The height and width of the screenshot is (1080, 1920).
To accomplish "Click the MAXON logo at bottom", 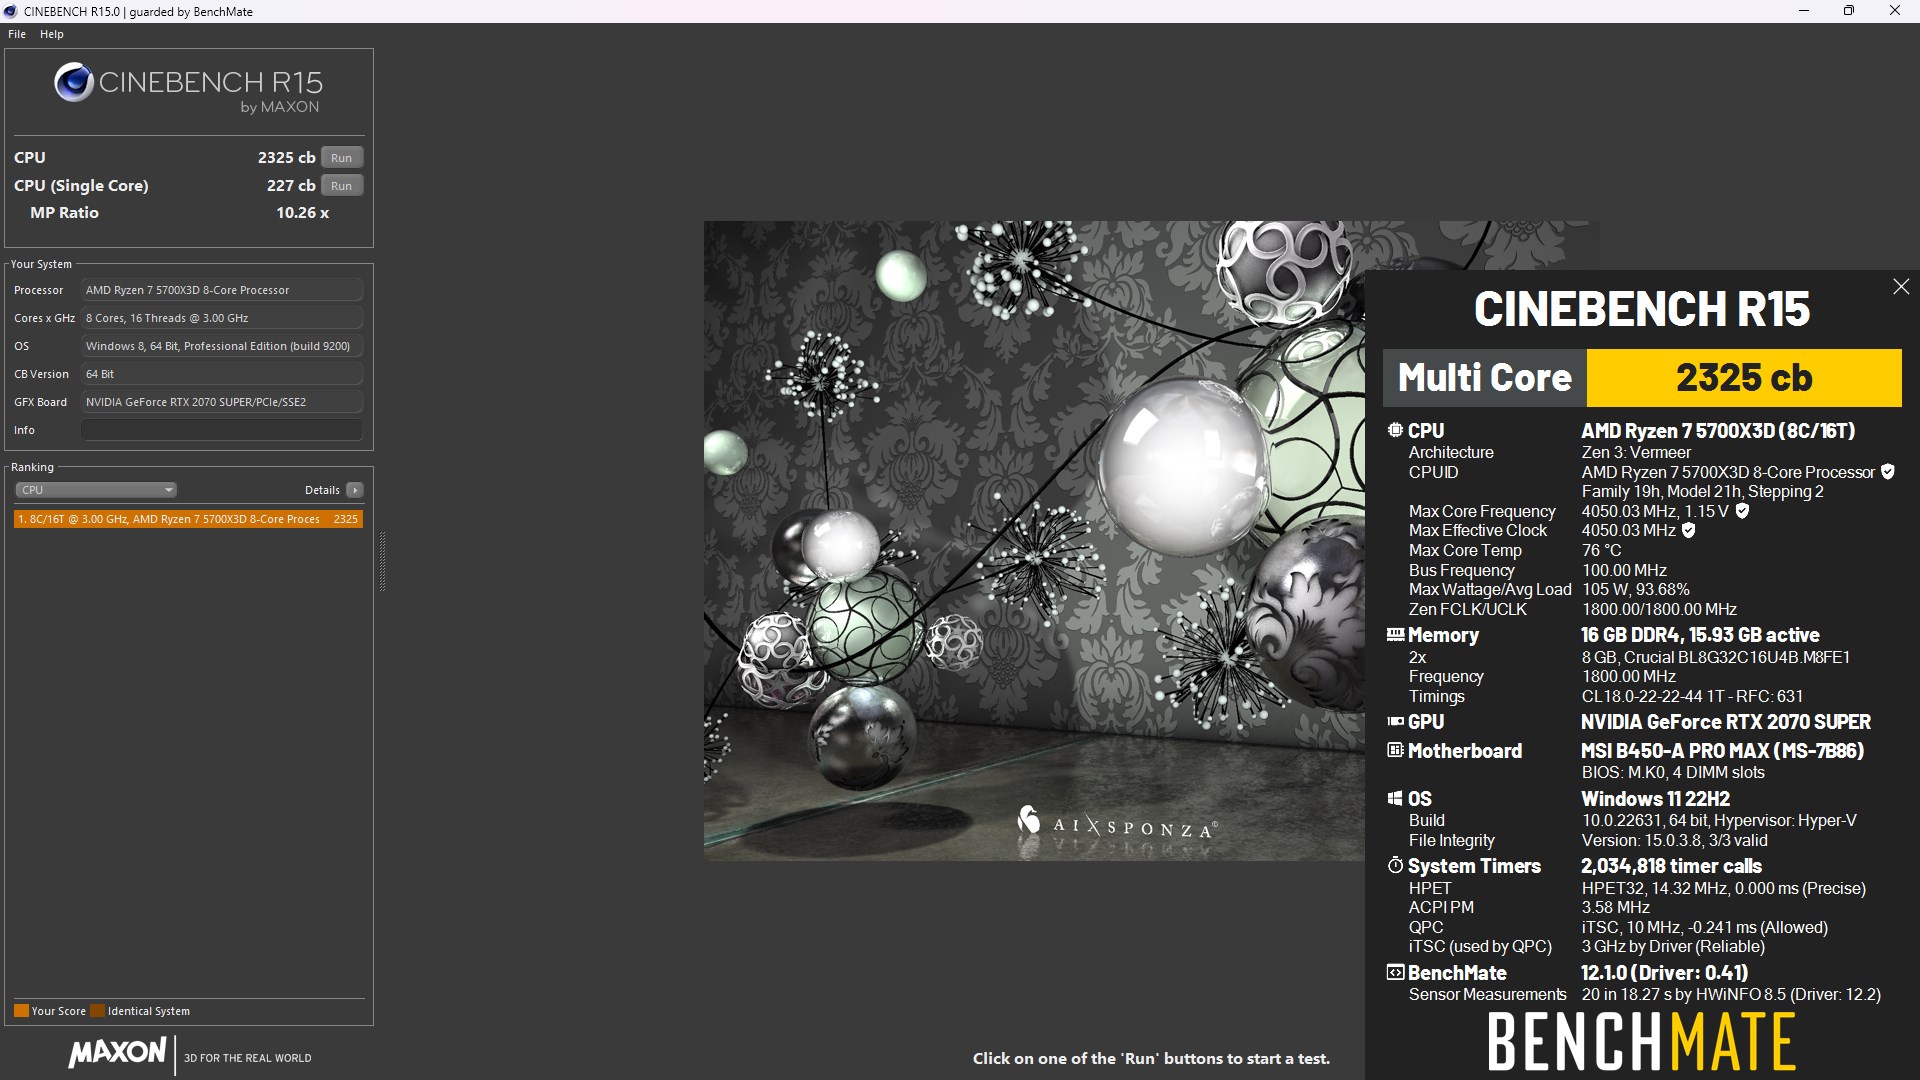I will point(118,1053).
